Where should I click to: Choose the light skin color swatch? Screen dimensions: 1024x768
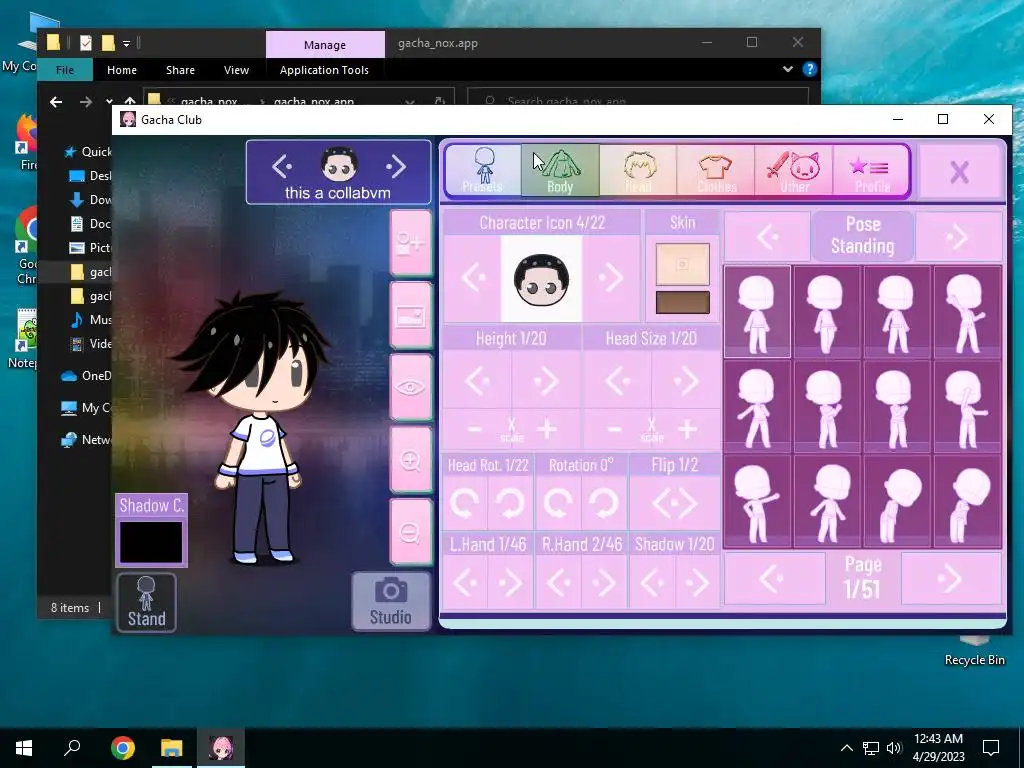pyautogui.click(x=682, y=264)
